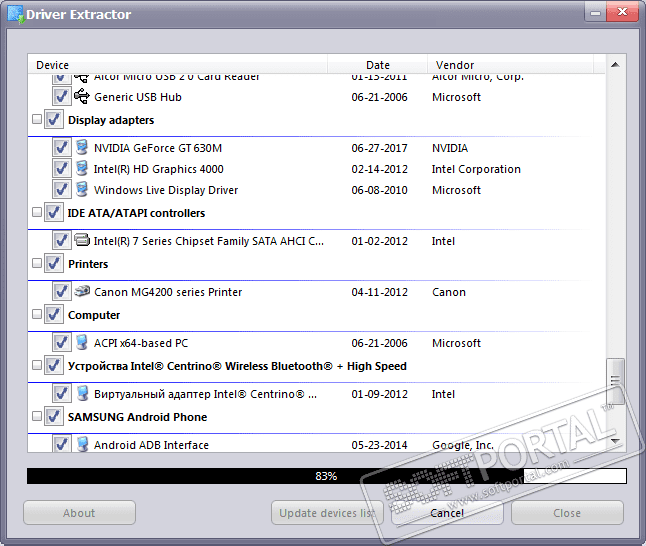Sort by the Date column header
Viewport: 646px width, 546px height.
[x=377, y=65]
